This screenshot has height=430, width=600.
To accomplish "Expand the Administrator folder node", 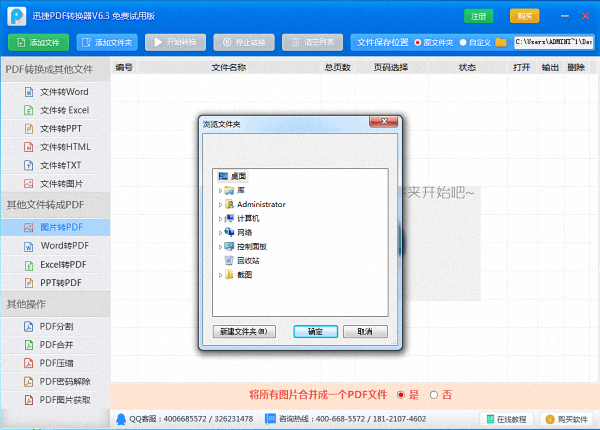I will point(220,204).
